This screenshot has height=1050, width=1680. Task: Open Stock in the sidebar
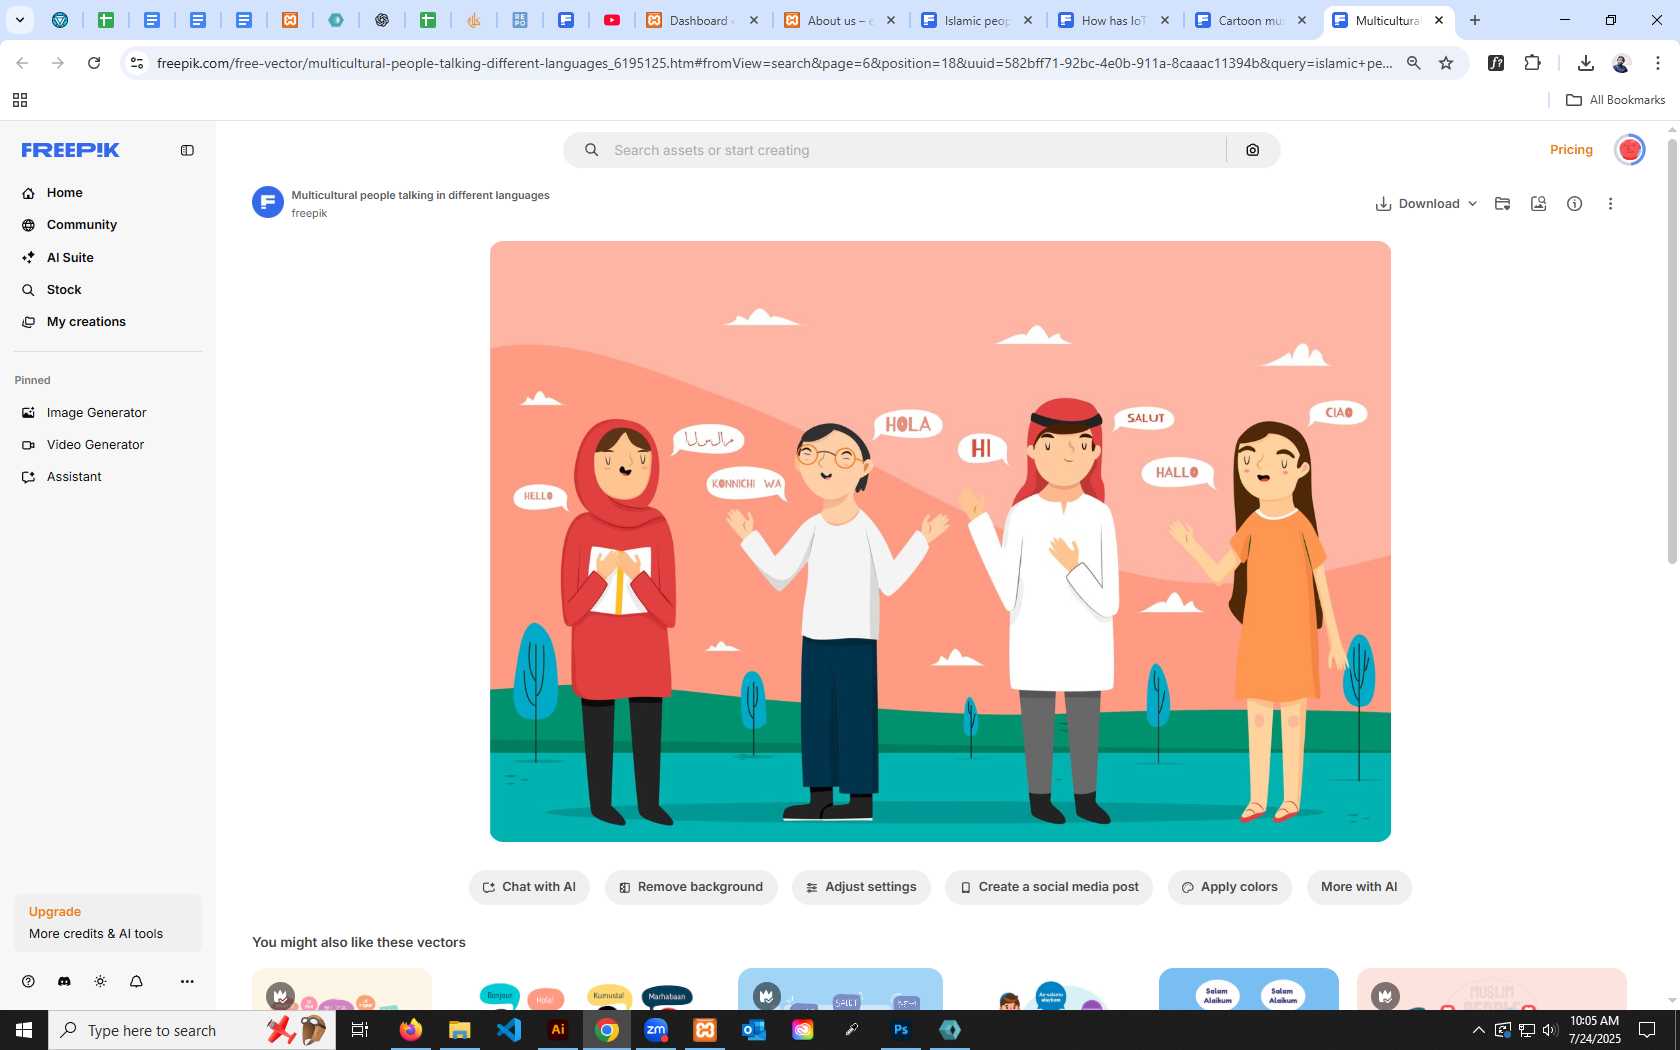(x=63, y=289)
